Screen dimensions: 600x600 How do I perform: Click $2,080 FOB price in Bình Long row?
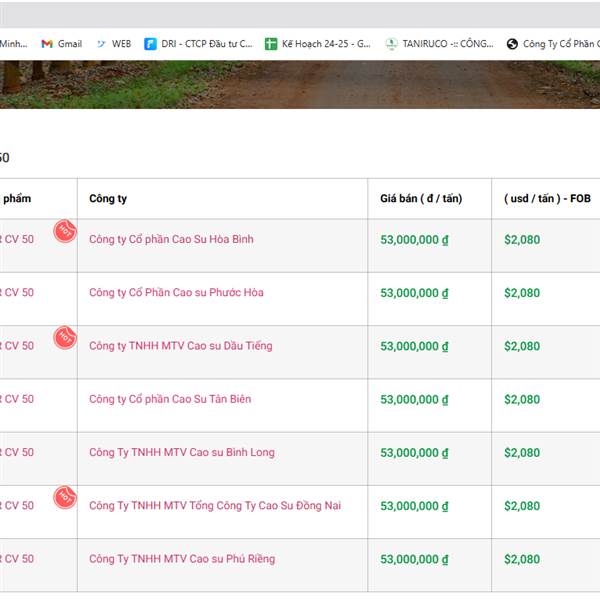pos(522,453)
